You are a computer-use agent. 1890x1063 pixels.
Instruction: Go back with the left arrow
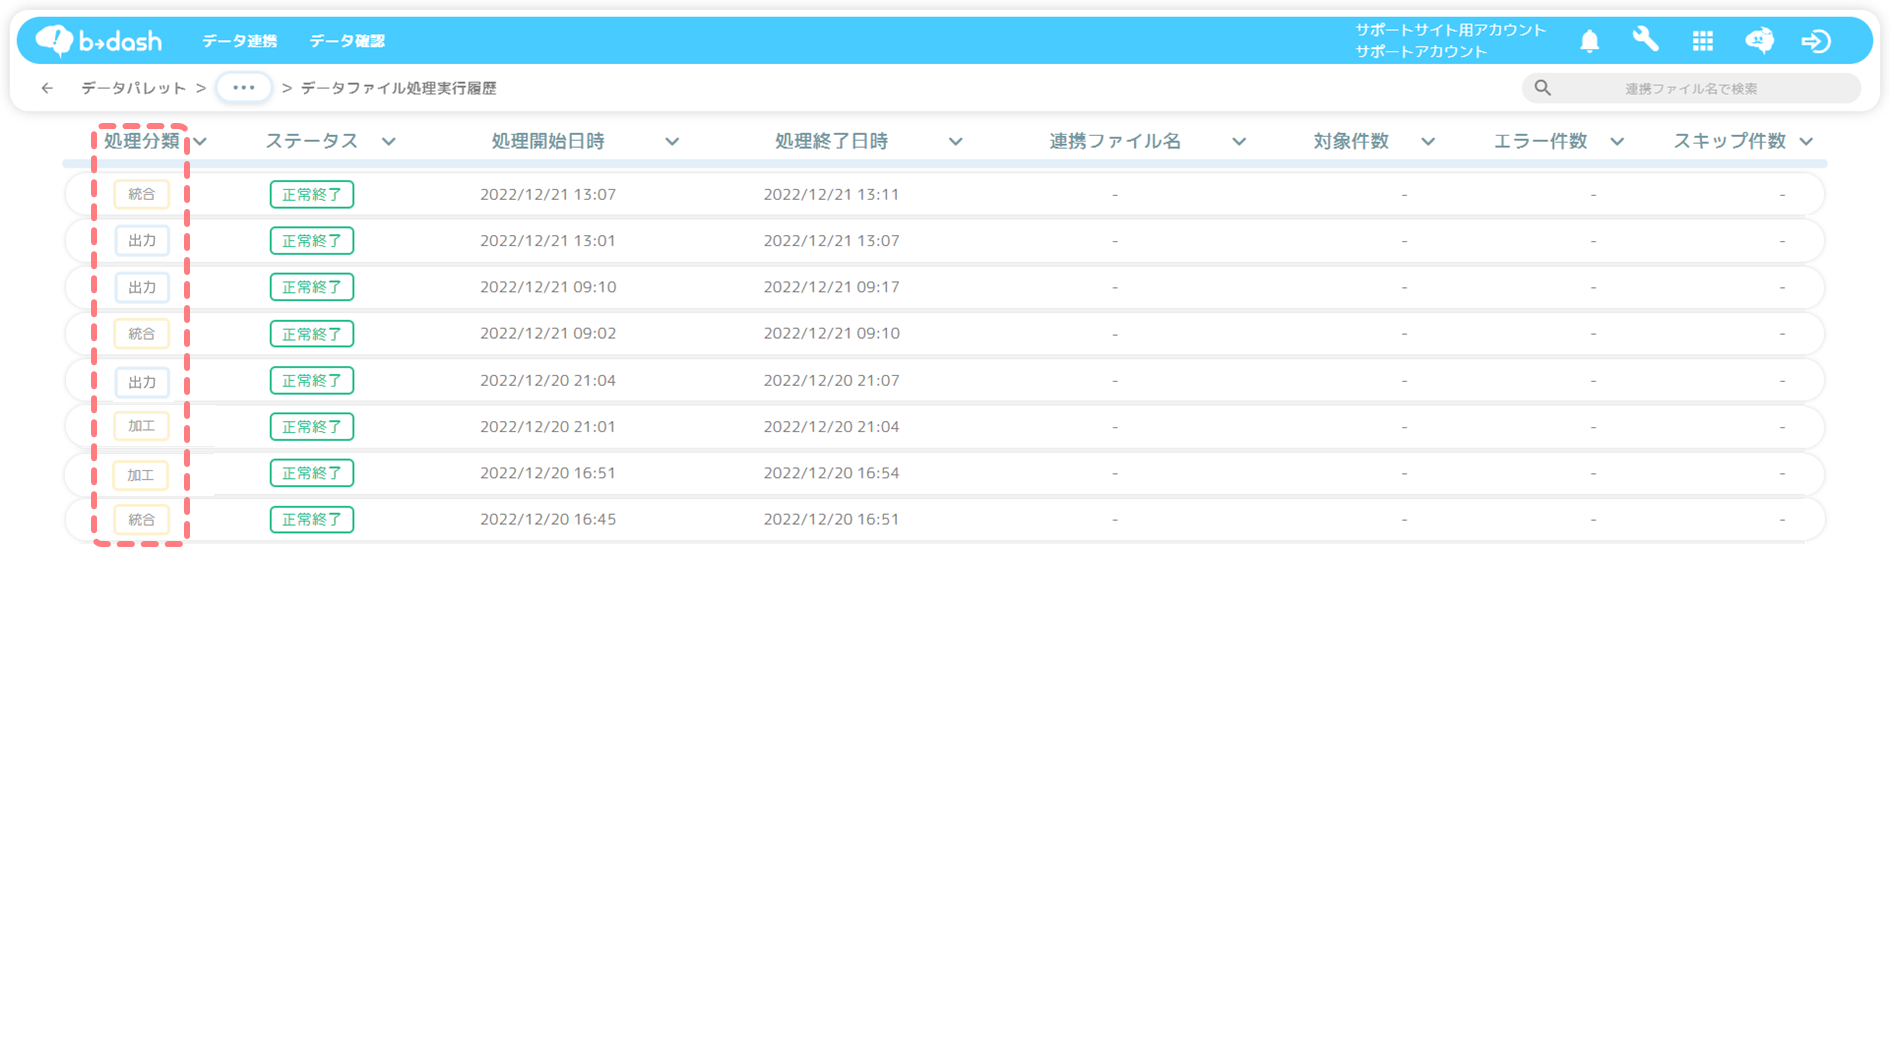pyautogui.click(x=47, y=88)
